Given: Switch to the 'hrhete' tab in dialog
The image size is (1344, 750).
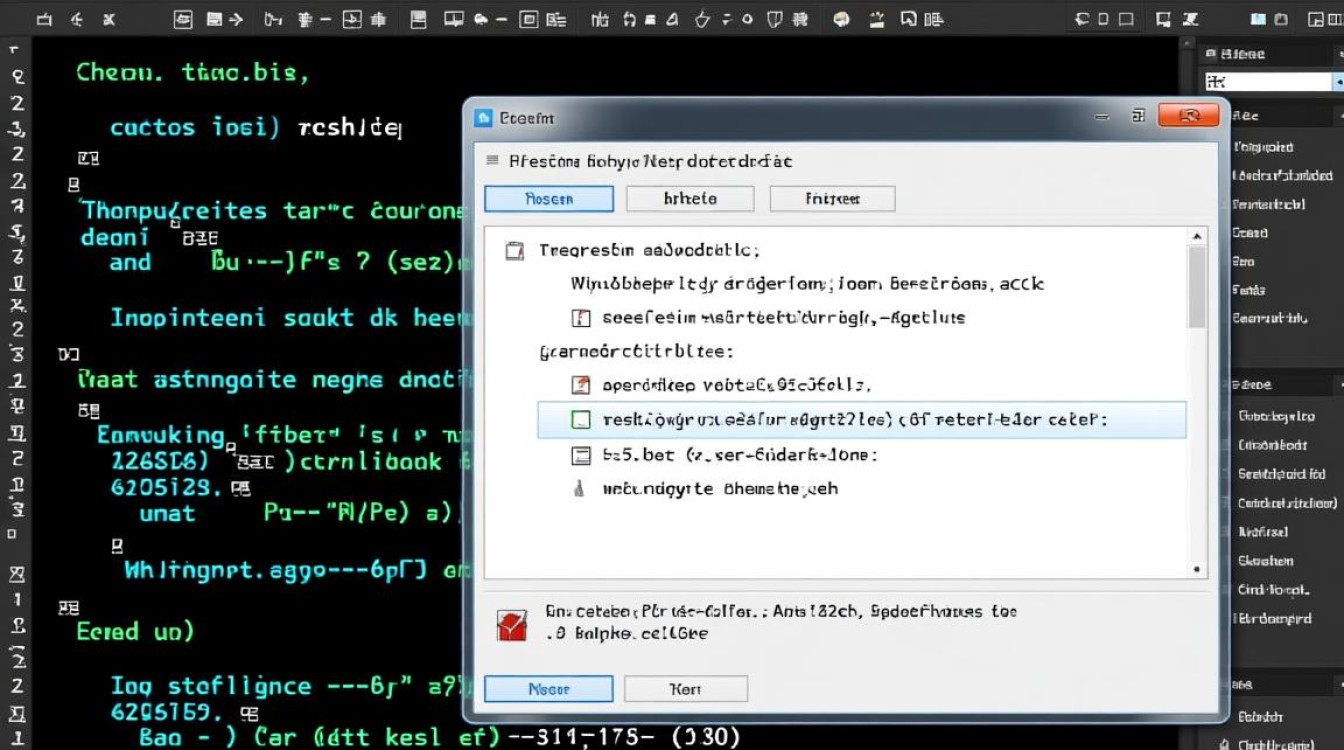Looking at the screenshot, I should point(690,199).
